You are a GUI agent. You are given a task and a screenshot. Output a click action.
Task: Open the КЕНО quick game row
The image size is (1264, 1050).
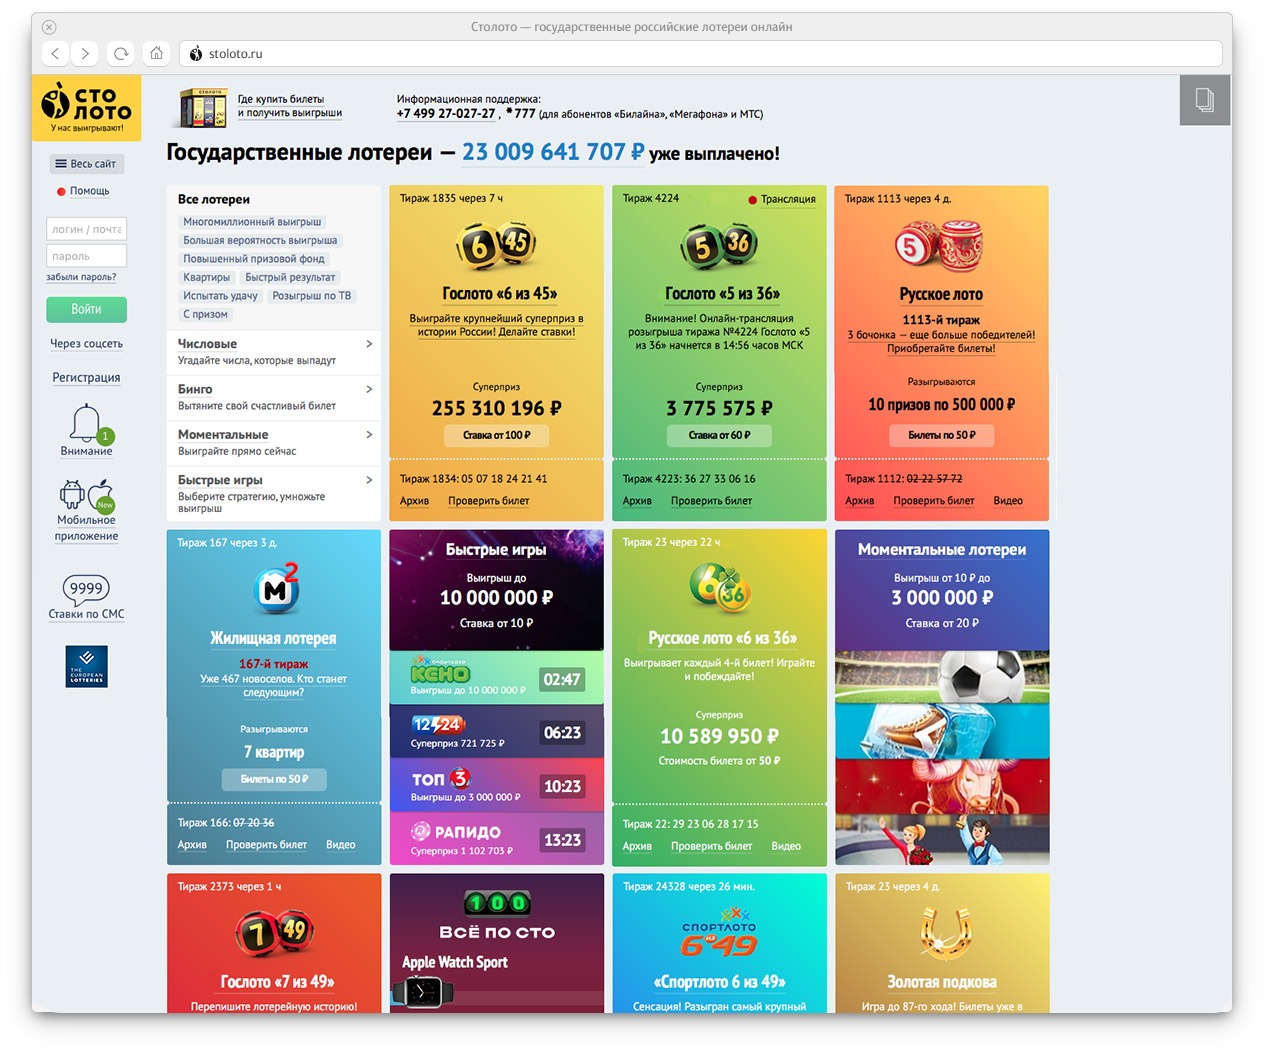(496, 678)
